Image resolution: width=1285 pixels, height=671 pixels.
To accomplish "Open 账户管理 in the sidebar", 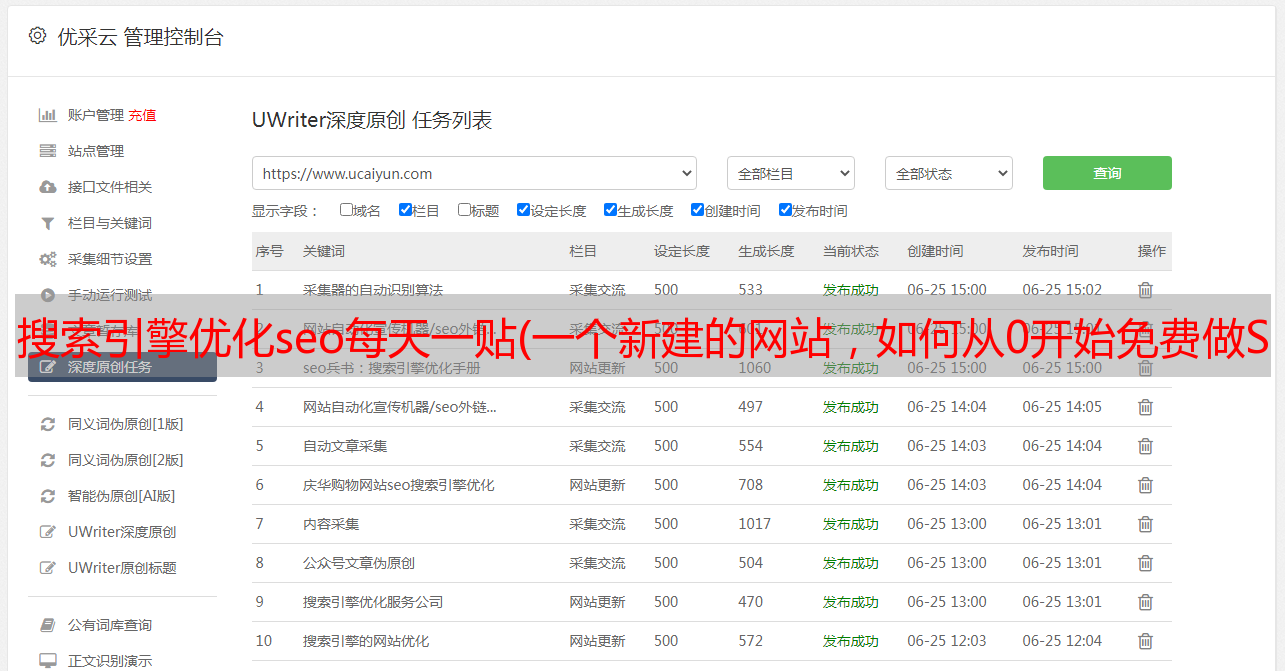I will pos(96,115).
